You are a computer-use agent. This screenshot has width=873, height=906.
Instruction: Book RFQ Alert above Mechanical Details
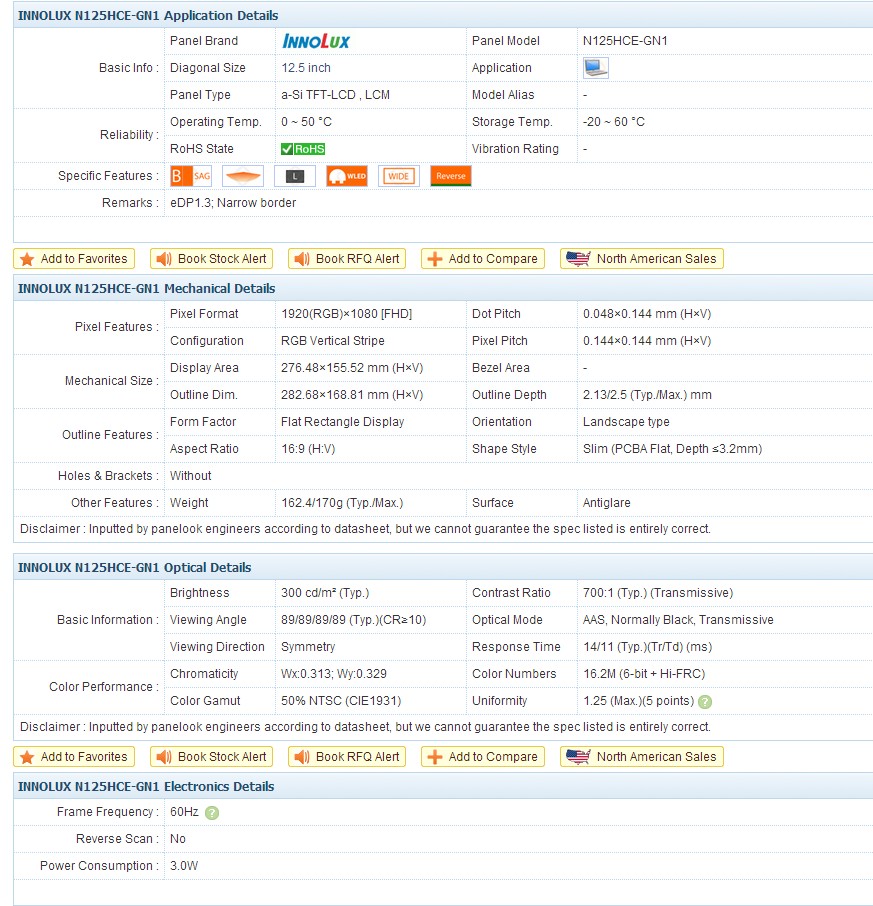pos(347,259)
